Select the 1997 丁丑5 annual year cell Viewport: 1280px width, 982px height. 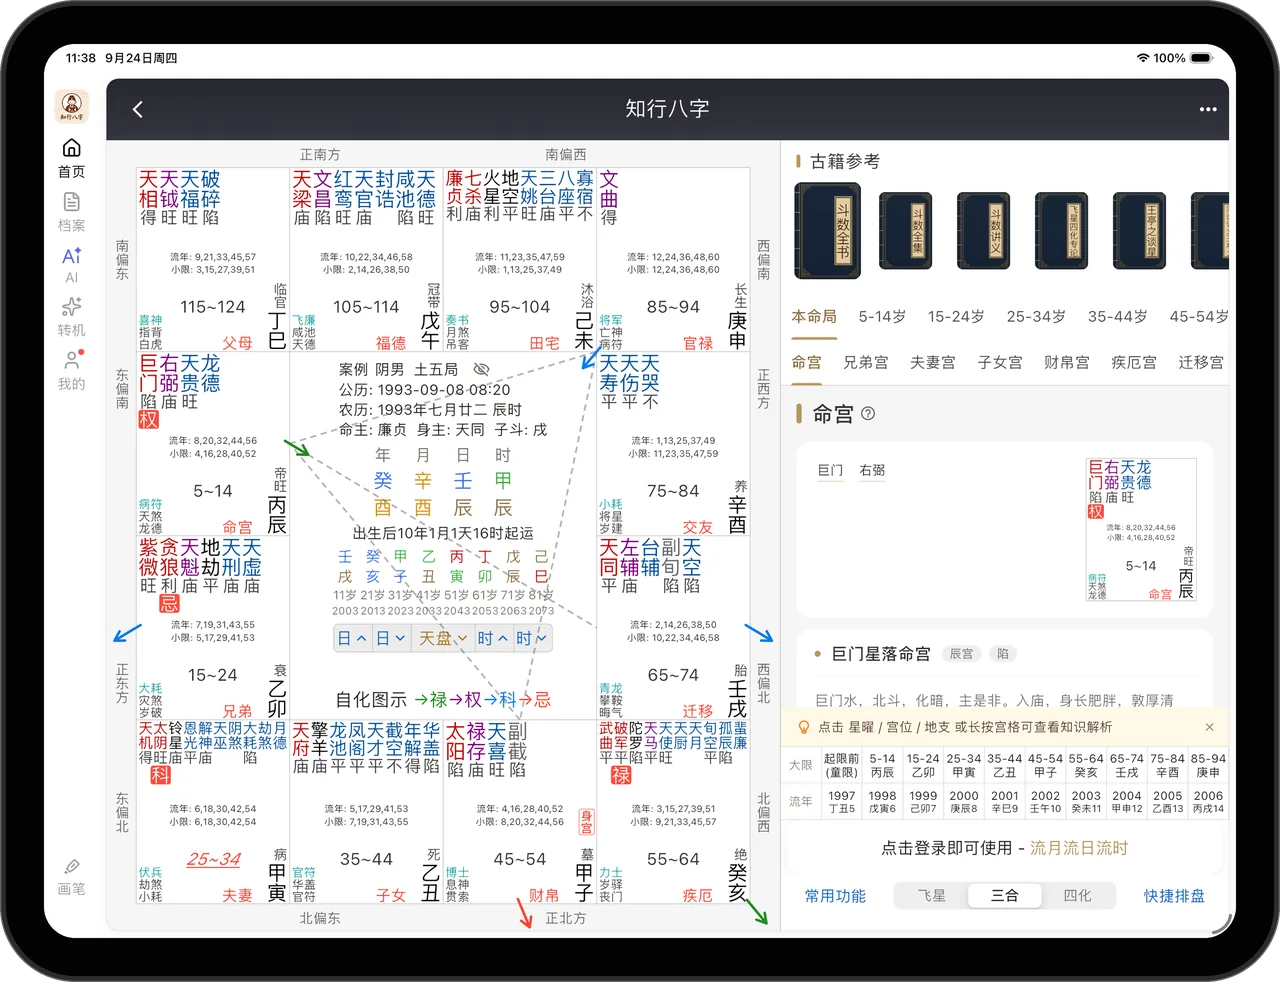tap(841, 802)
